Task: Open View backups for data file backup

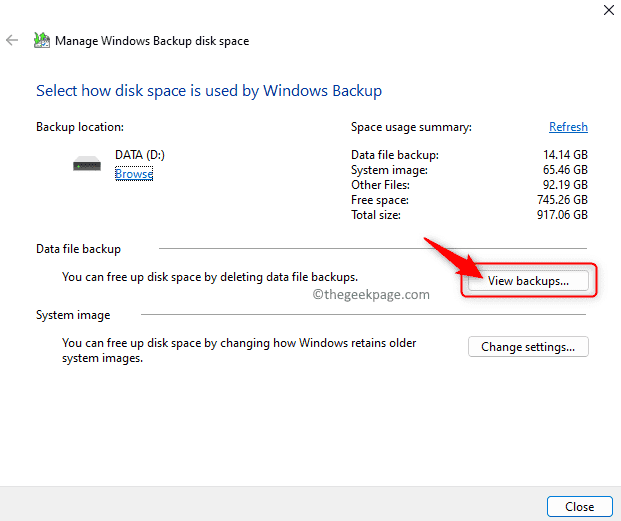Action: pos(528,281)
